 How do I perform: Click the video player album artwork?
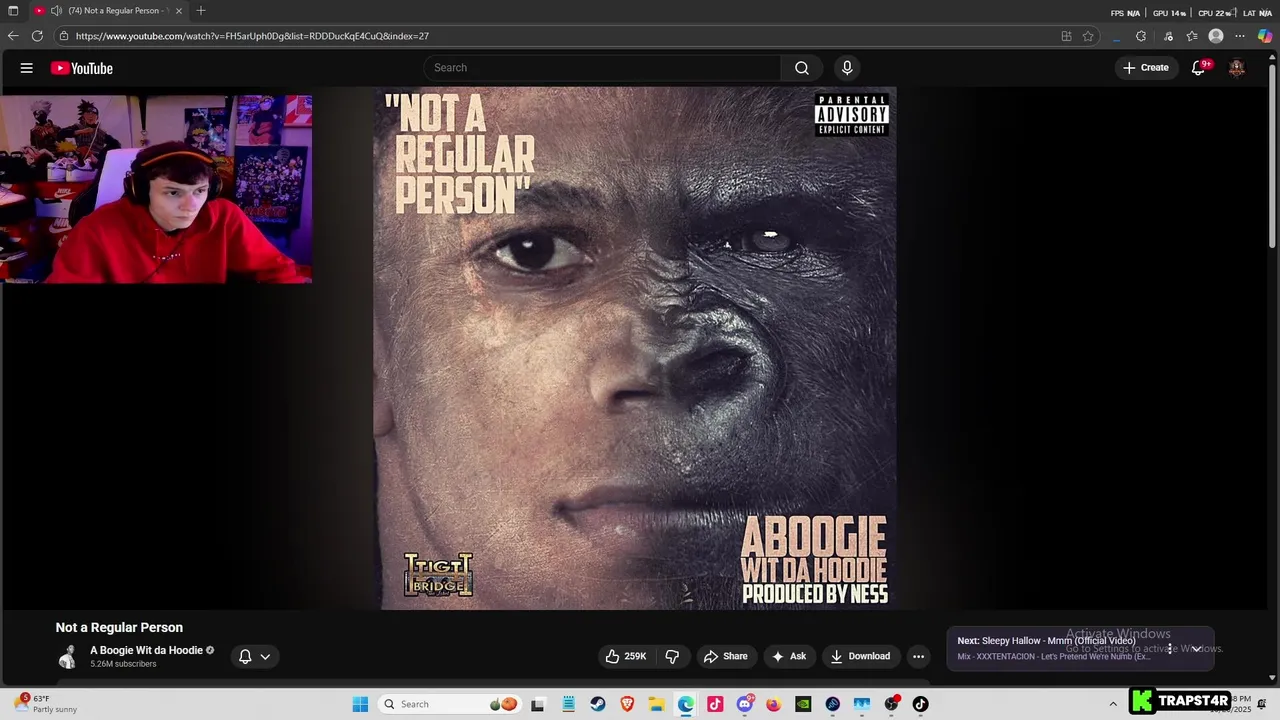pyautogui.click(x=635, y=348)
